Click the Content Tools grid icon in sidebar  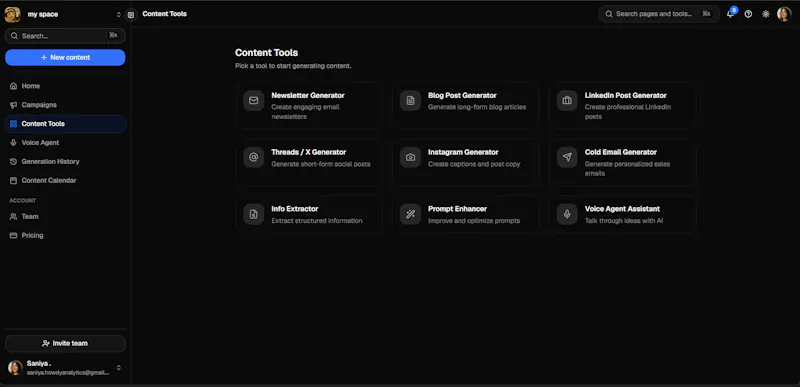coord(13,124)
